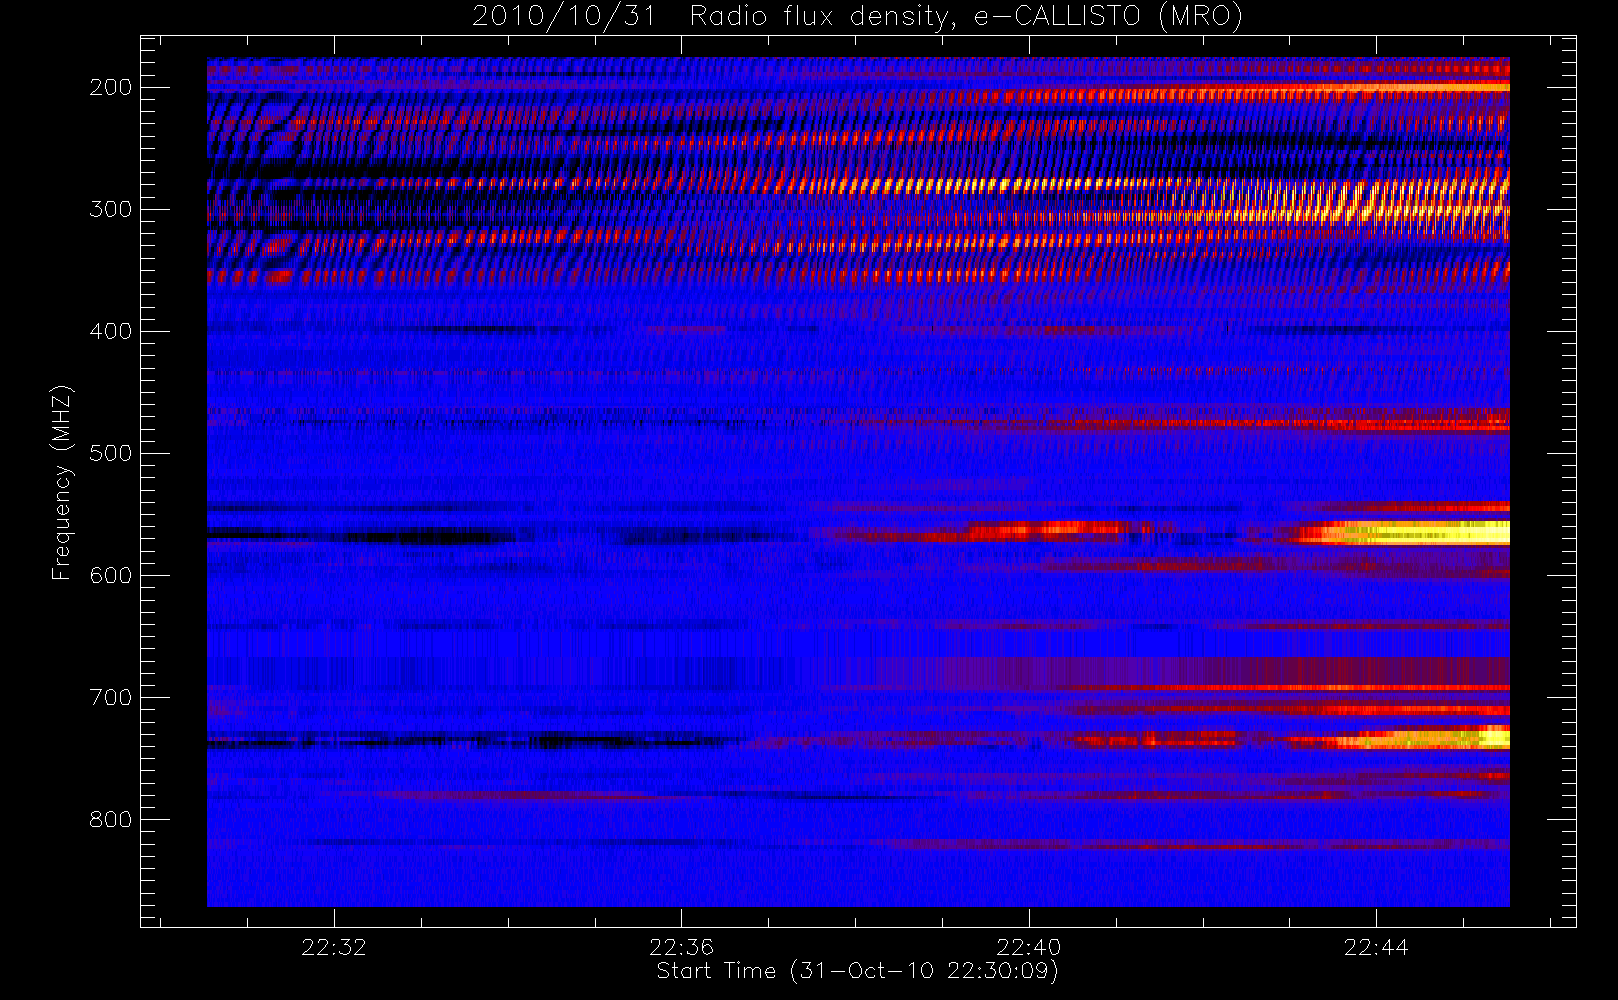Image resolution: width=1618 pixels, height=1000 pixels.
Task: Click the "Start Time (31-Oct-10 22:30:09)" label
Action: pyautogui.click(x=857, y=971)
